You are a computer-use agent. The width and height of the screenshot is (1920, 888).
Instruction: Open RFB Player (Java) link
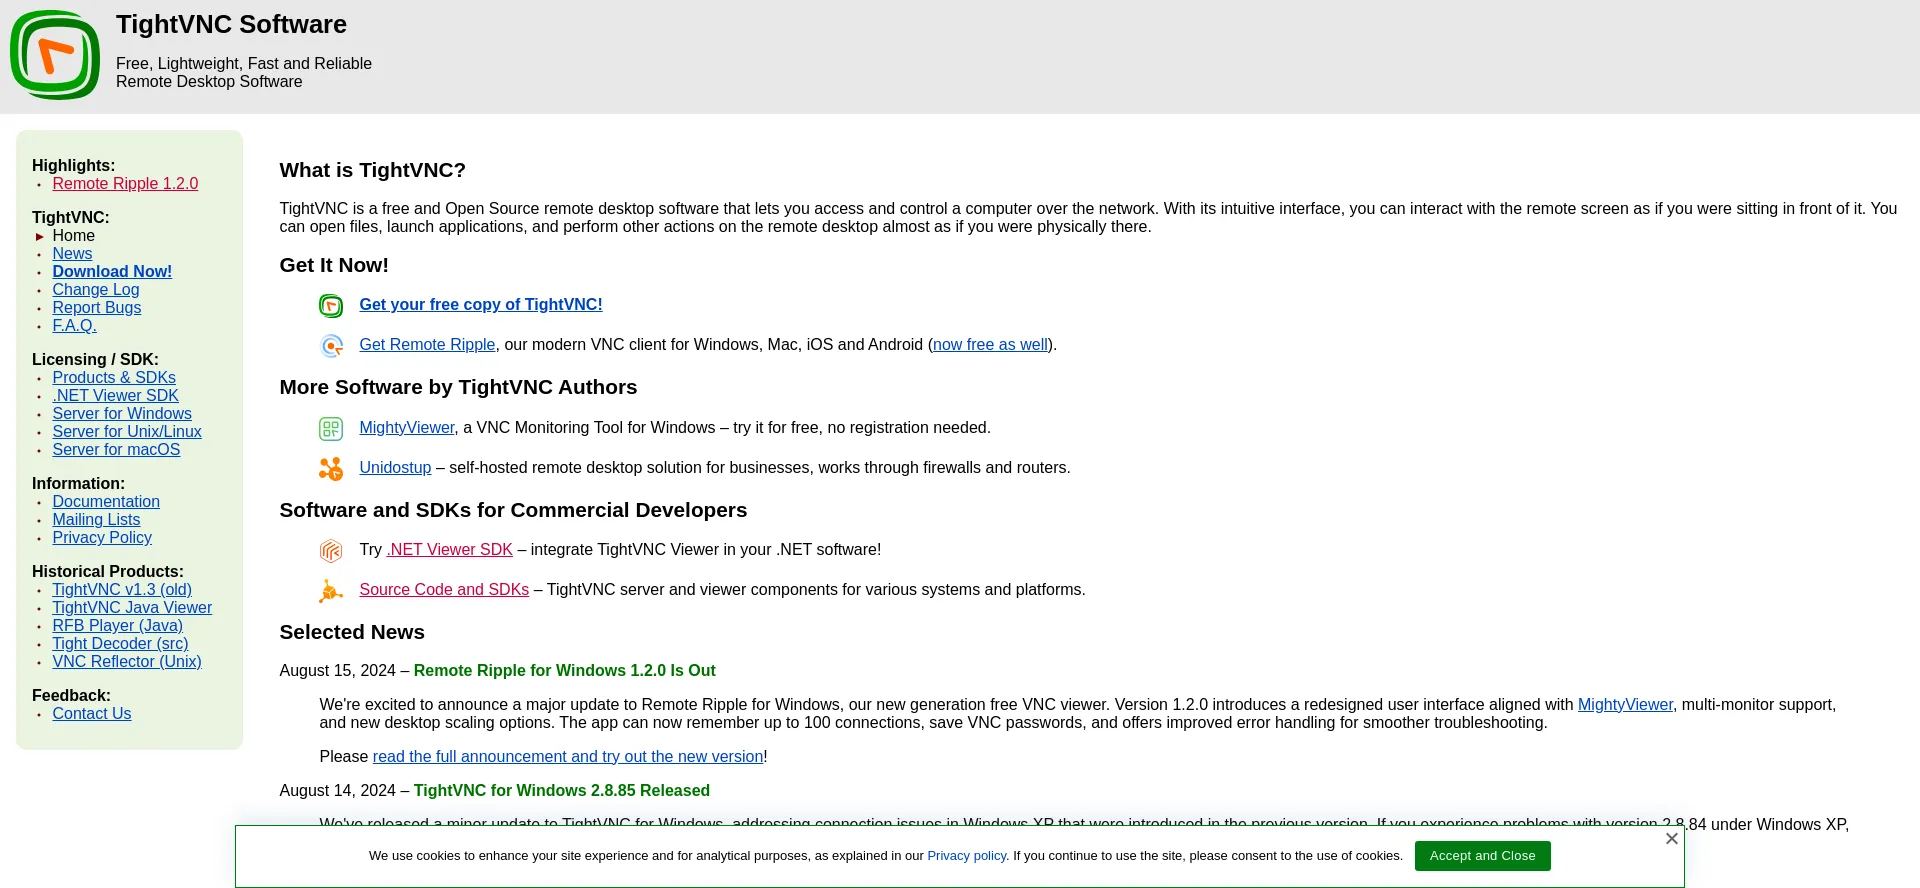[118, 626]
